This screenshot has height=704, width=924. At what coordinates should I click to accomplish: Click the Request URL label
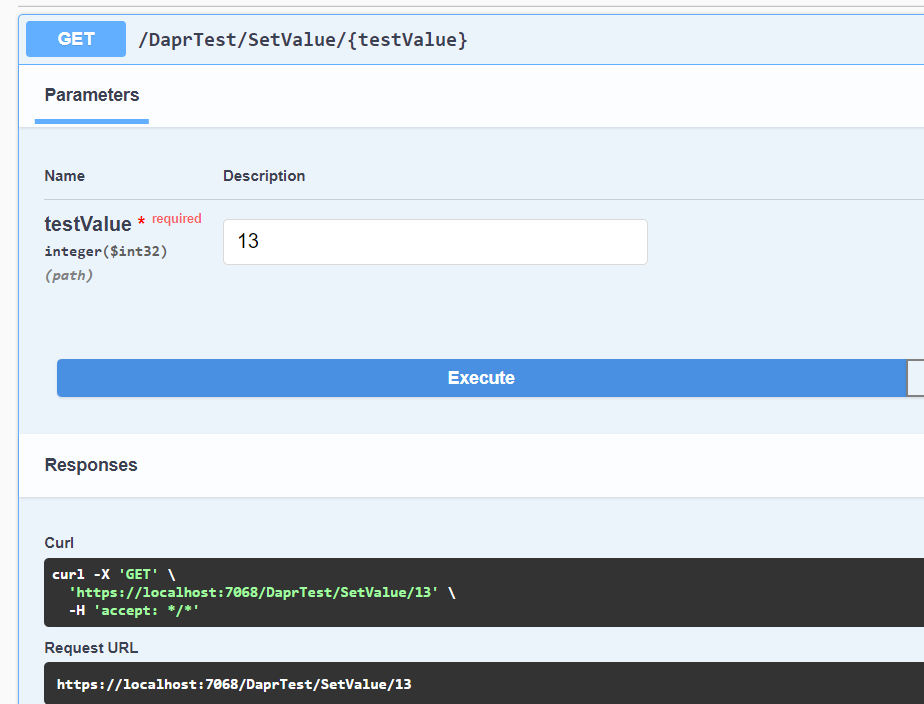click(x=91, y=647)
